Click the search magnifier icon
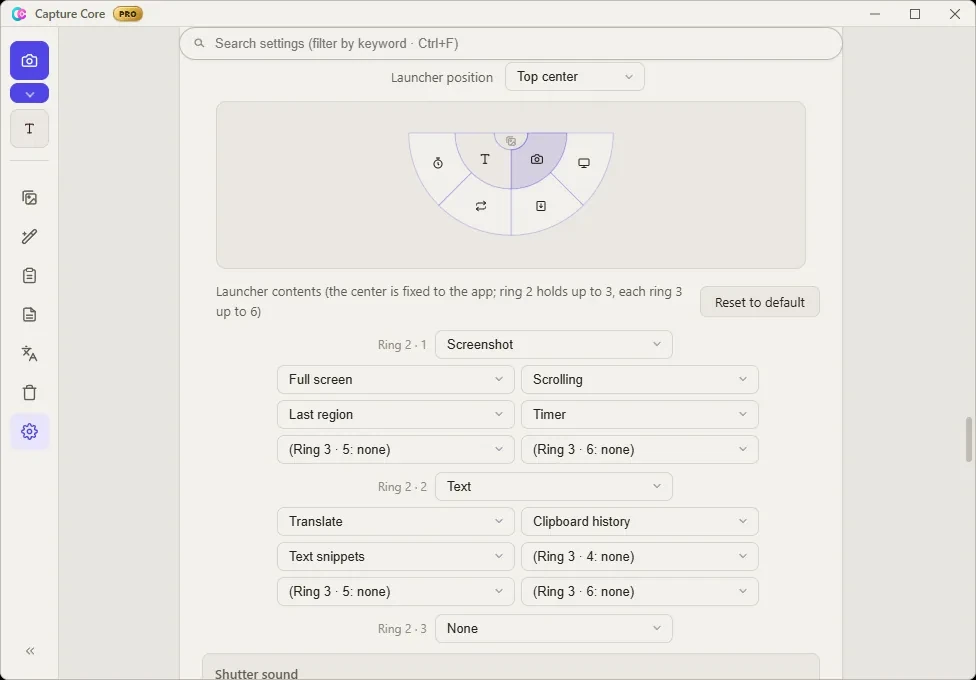Viewport: 976px width, 680px height. (x=199, y=44)
